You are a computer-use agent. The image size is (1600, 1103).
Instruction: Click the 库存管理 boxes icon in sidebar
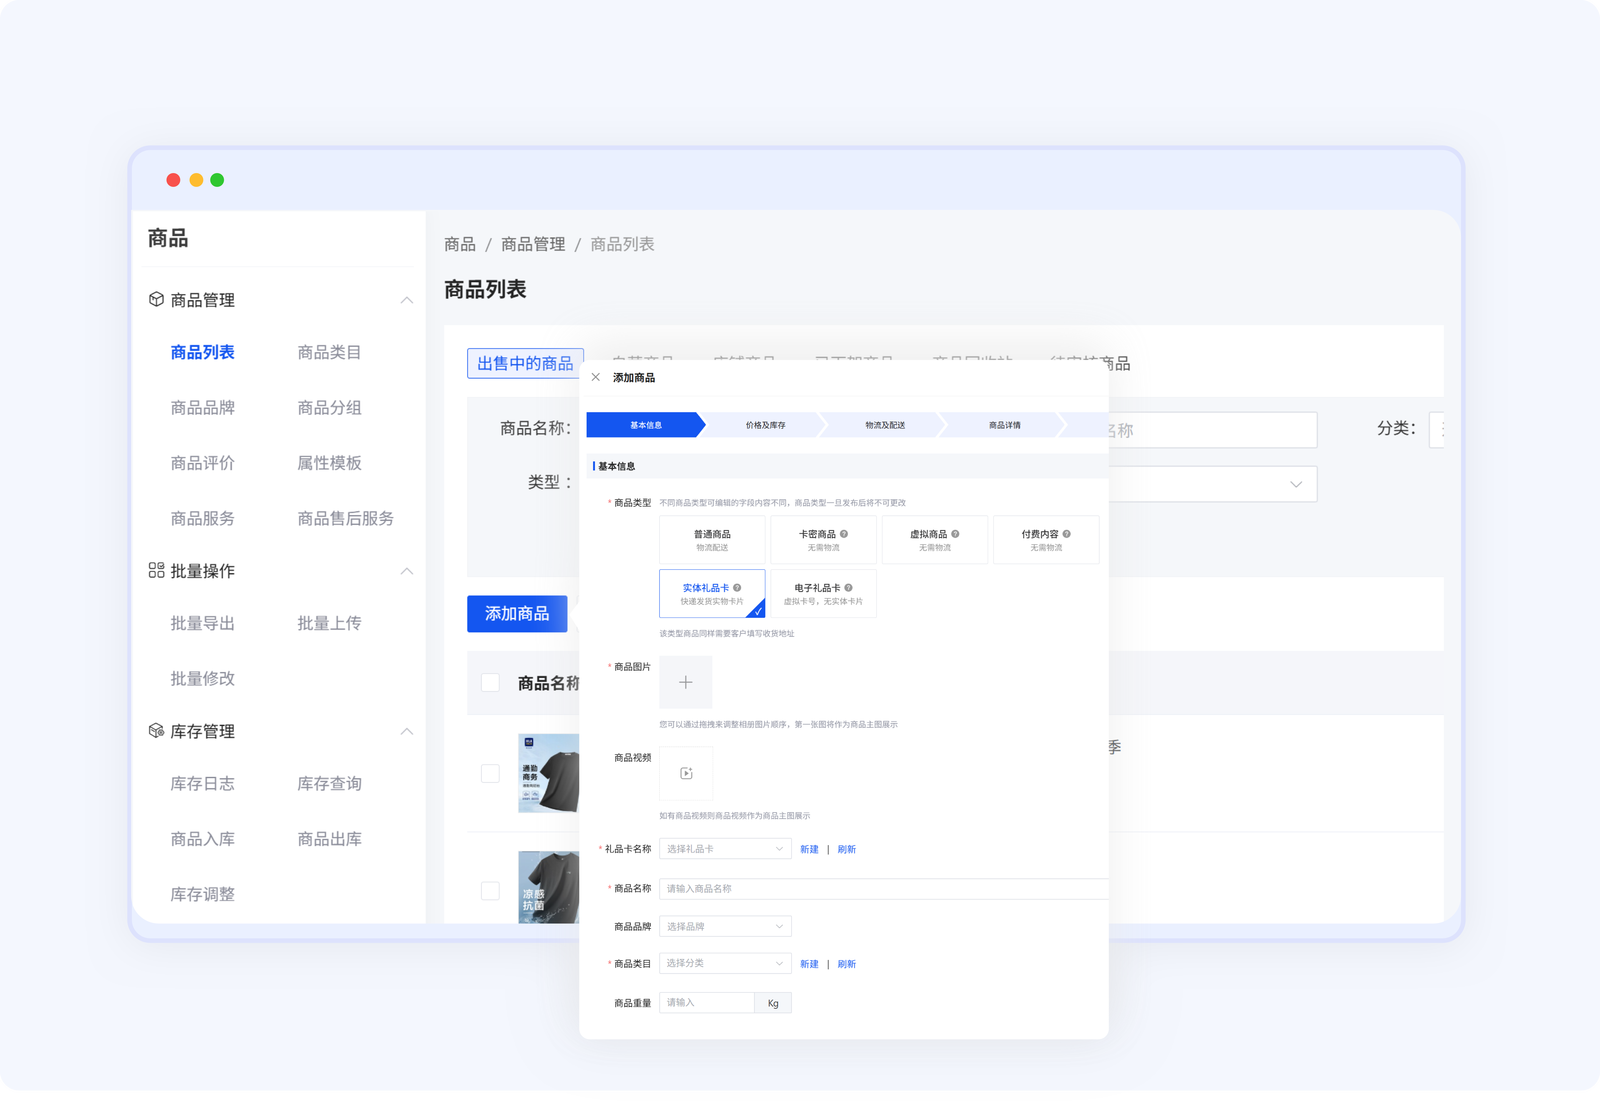156,731
